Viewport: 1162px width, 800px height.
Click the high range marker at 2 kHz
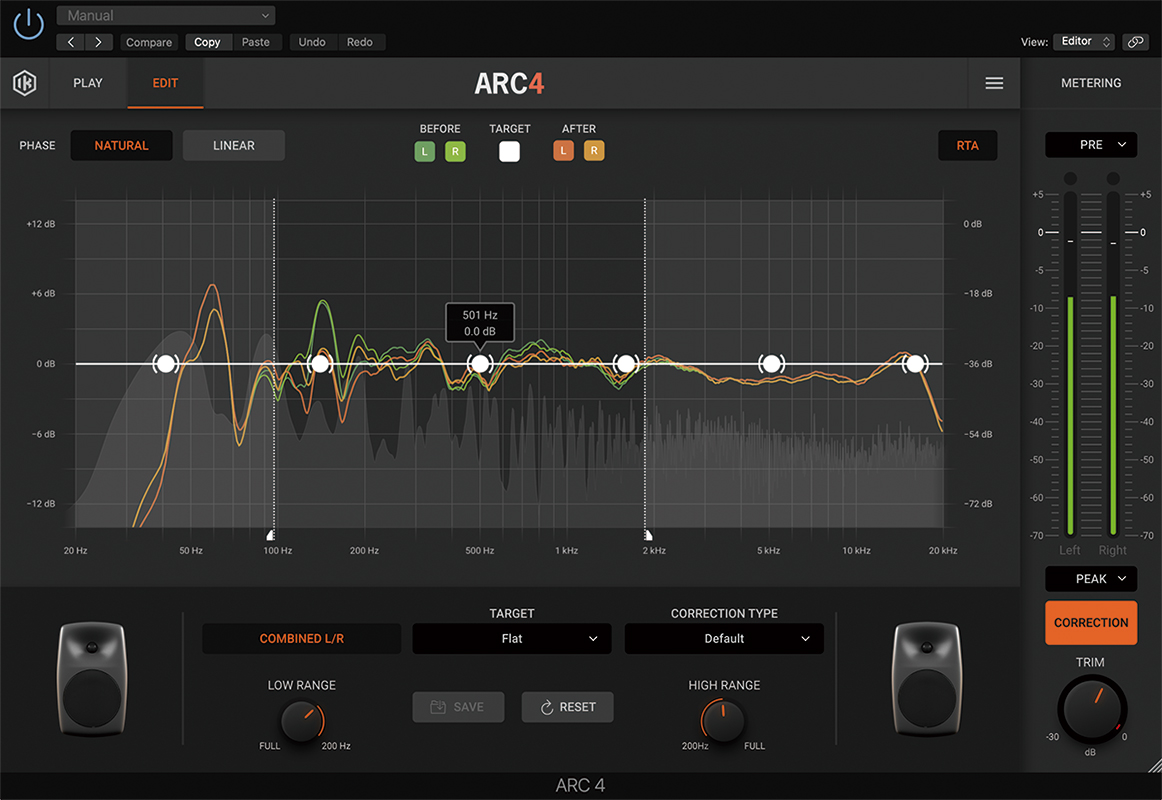click(648, 535)
